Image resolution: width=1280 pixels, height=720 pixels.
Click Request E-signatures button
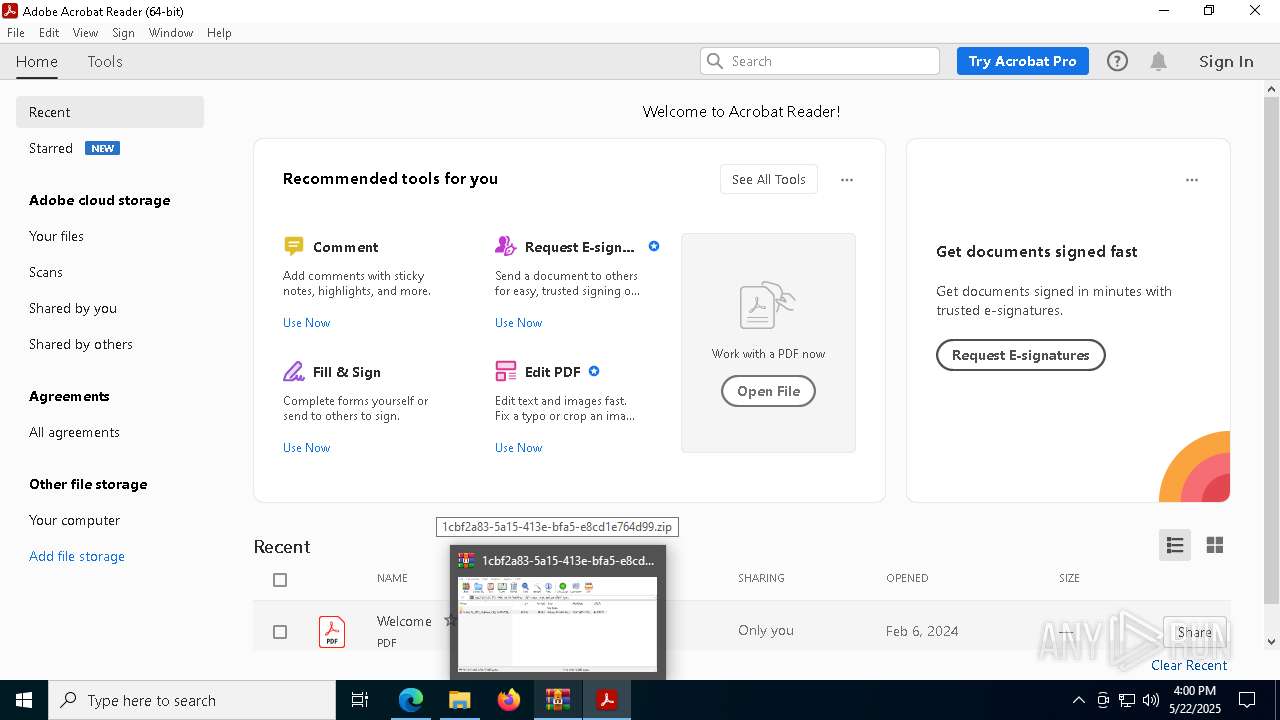tap(1020, 355)
